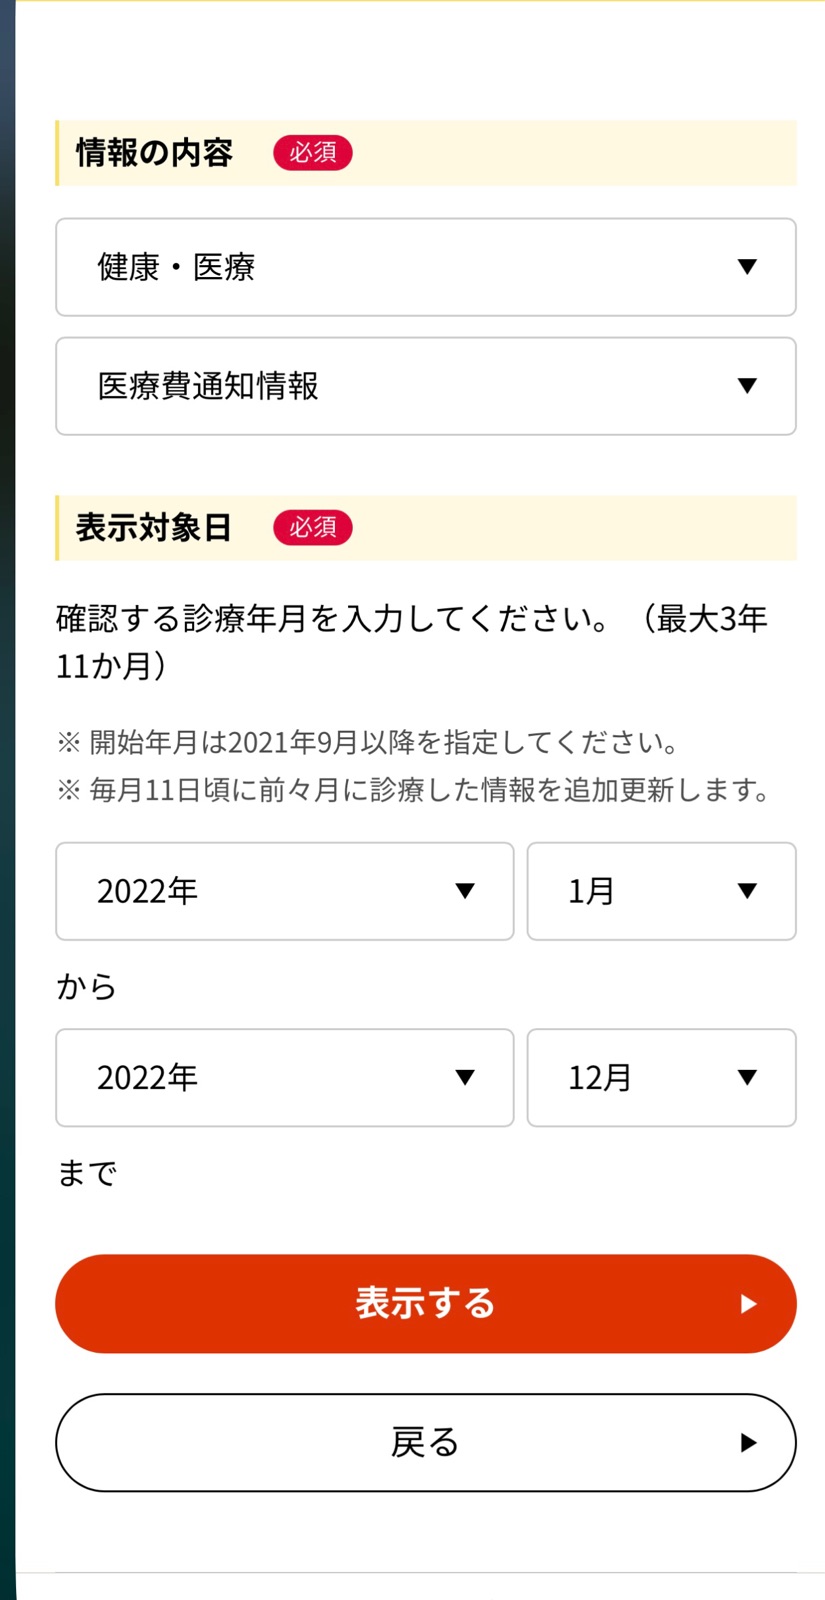
Task: Click the 情報の内容 section heading
Action: (154, 153)
